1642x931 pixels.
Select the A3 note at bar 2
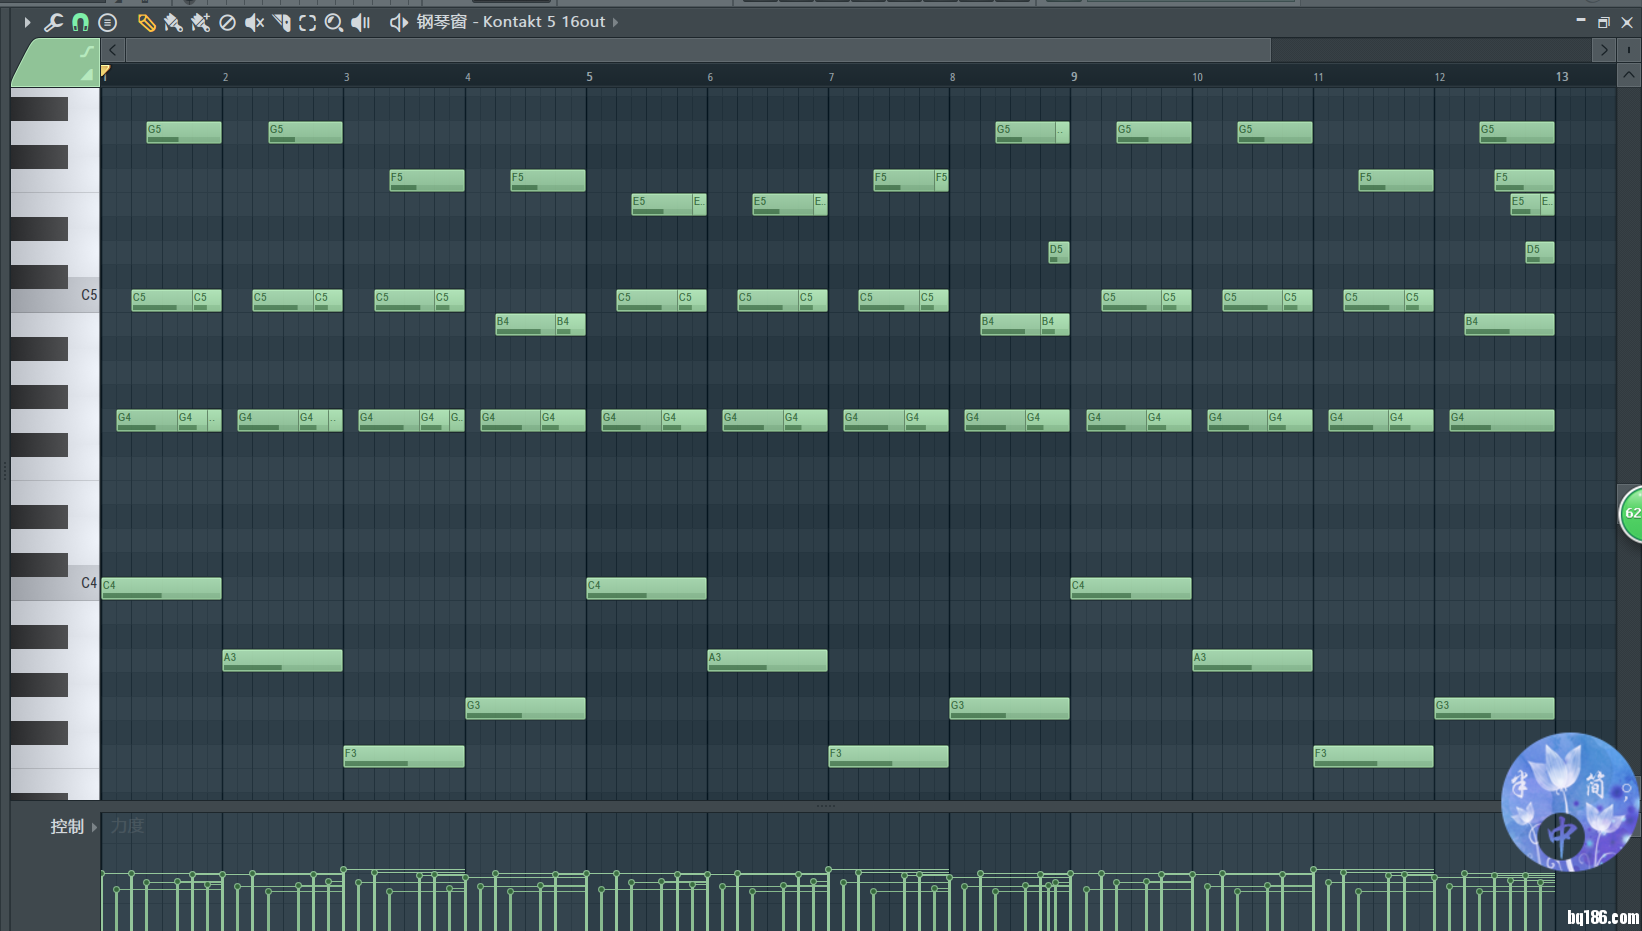[282, 661]
